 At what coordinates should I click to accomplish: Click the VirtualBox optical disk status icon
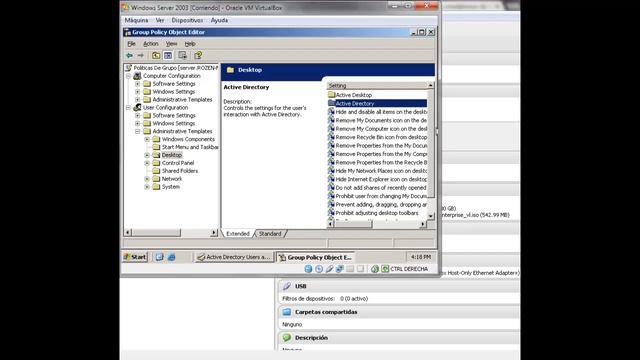click(319, 269)
